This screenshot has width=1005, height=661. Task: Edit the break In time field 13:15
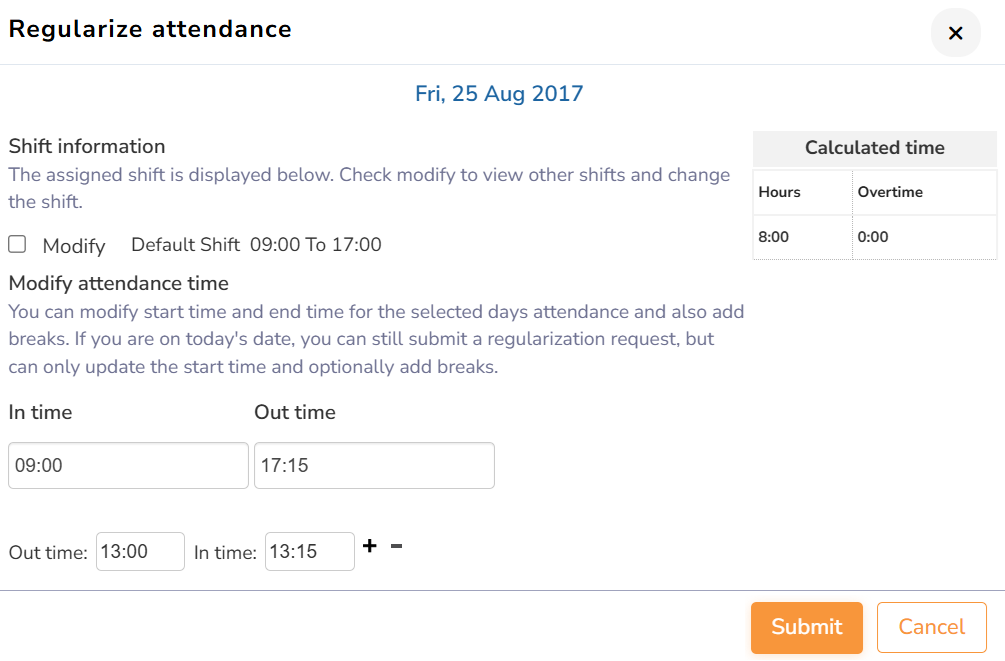coord(309,552)
